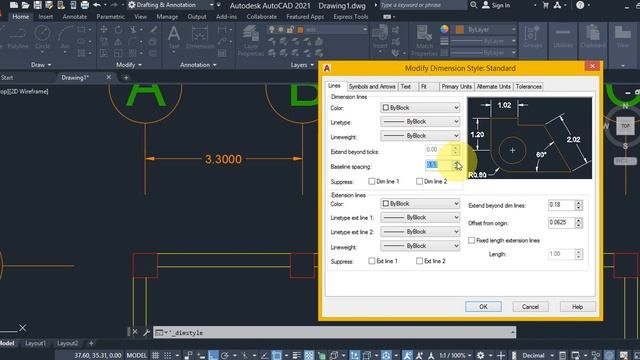Open Layer Properties manager
Image resolution: width=640 pixels, height=360 pixels.
click(250, 41)
